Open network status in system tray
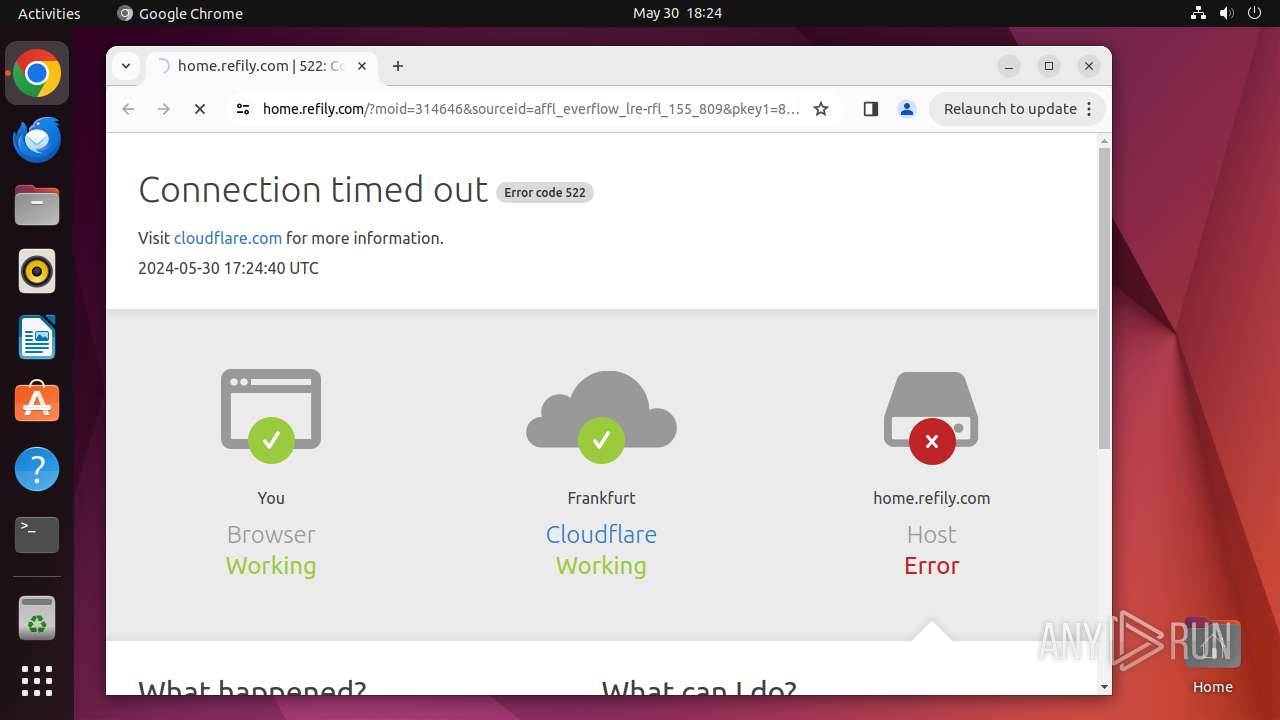 [1199, 13]
